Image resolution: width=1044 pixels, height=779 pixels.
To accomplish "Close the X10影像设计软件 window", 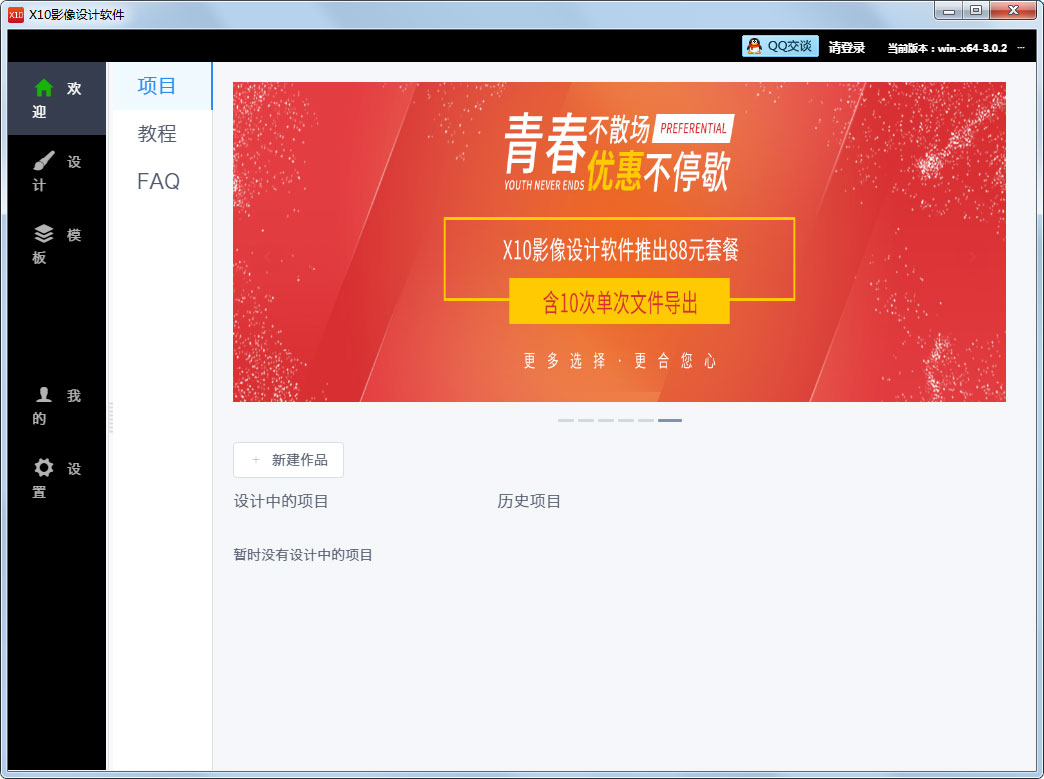I will pyautogui.click(x=1013, y=11).
